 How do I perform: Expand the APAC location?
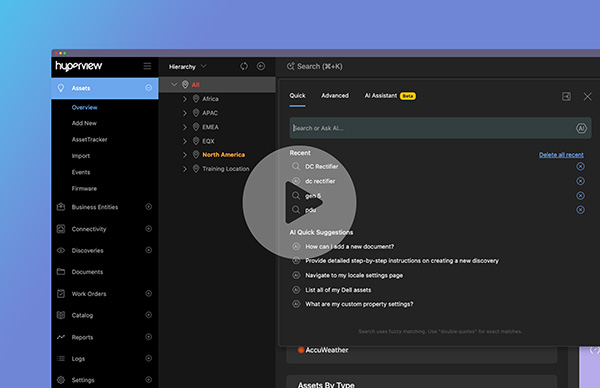[184, 113]
